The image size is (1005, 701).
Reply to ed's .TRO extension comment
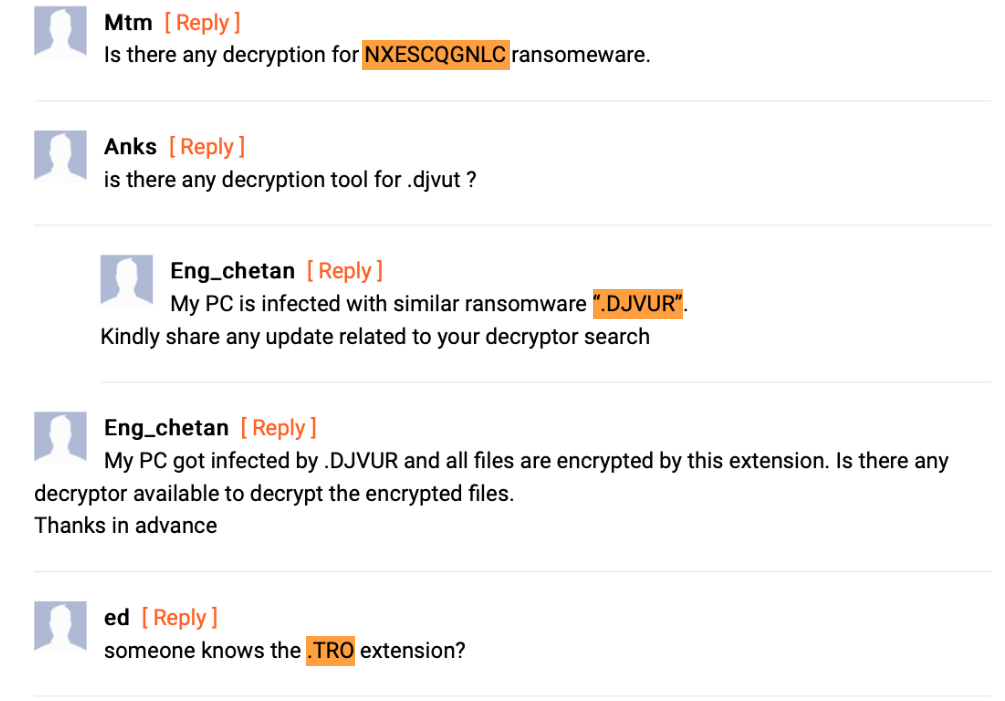[x=180, y=618]
